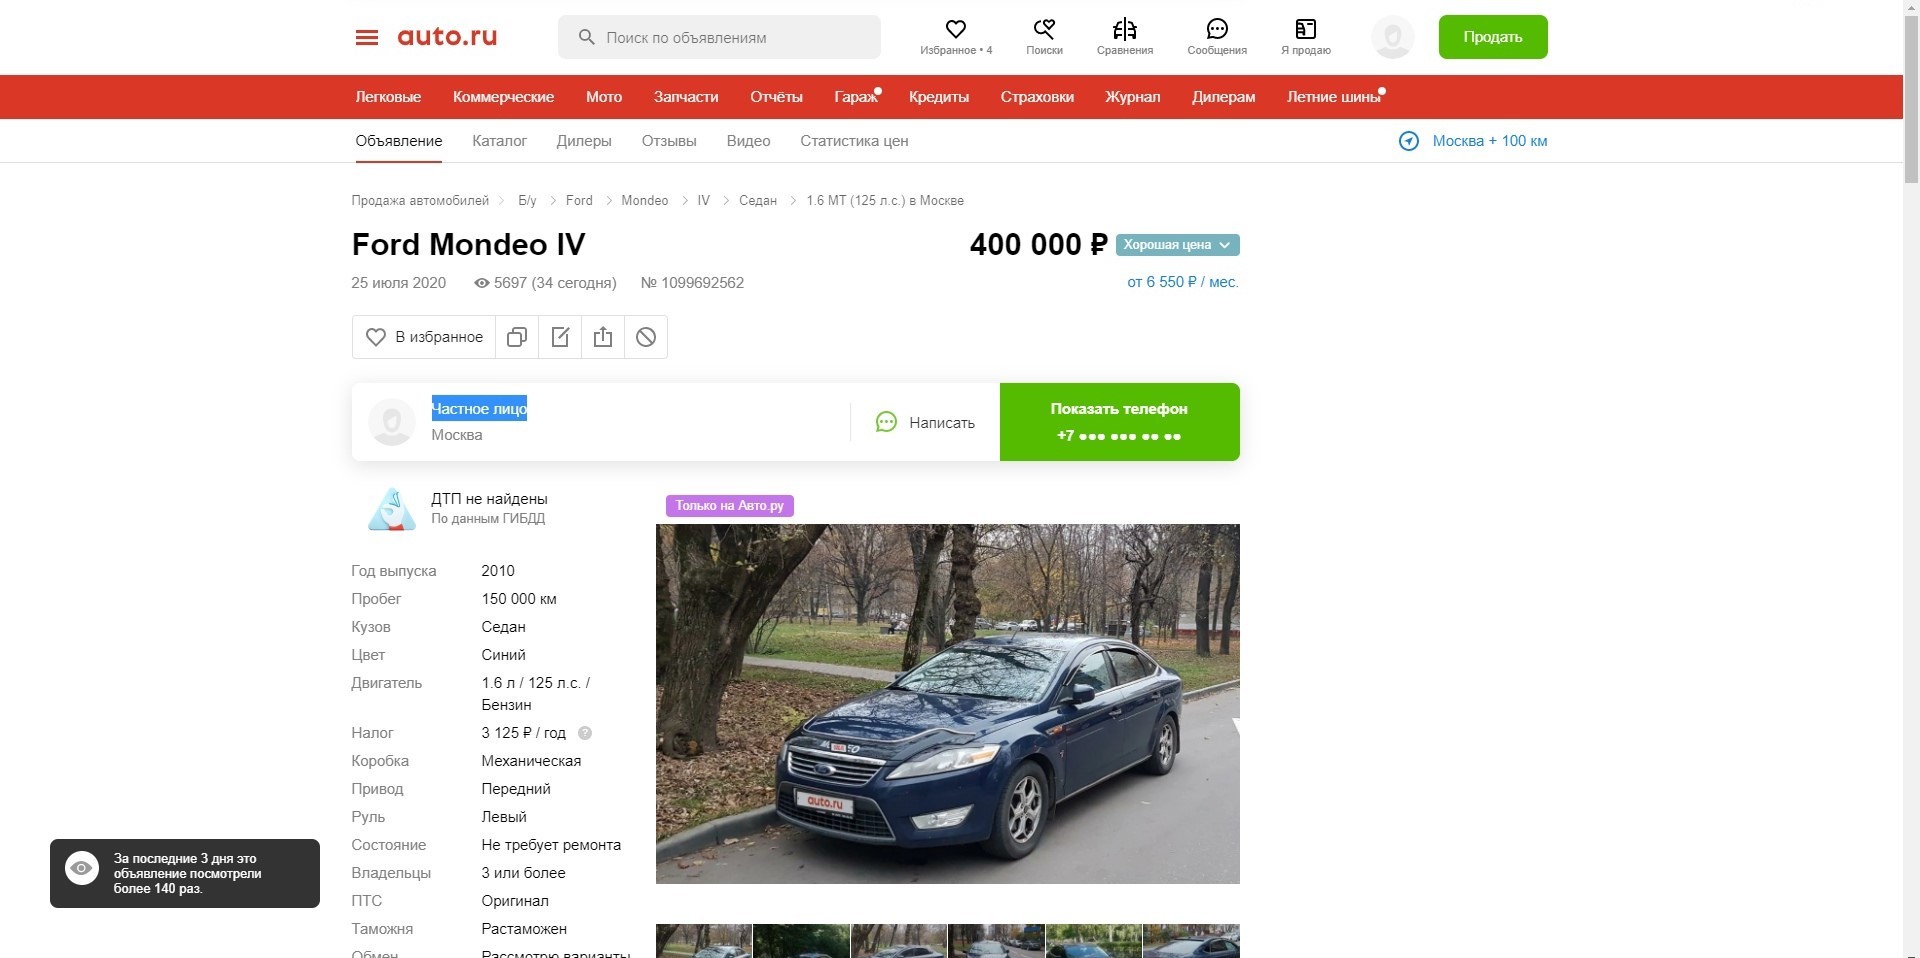This screenshot has width=1920, height=958.
Task: Click ДТП не найдены report link
Action: coord(489,499)
